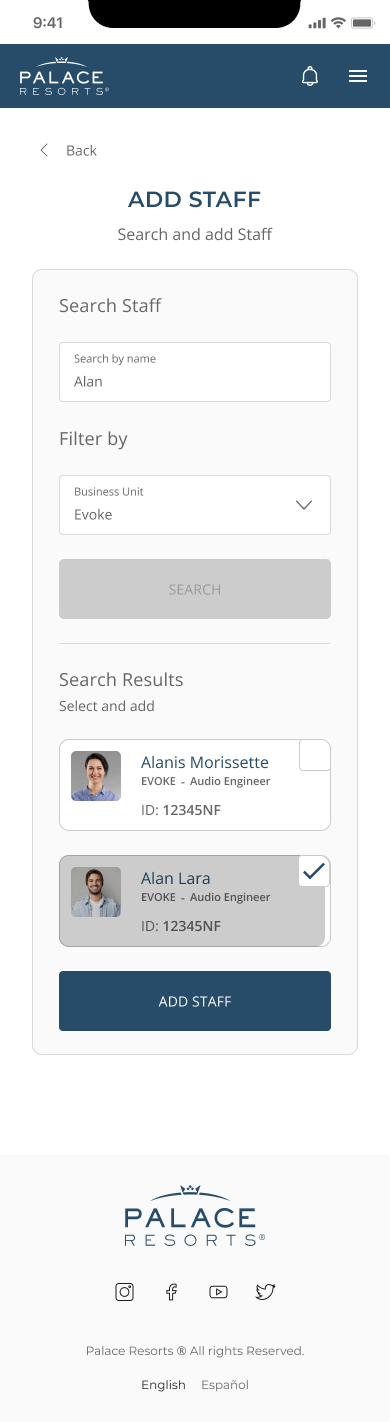Image resolution: width=390 pixels, height=1422 pixels.
Task: Open the hamburger menu icon
Action: point(358,76)
